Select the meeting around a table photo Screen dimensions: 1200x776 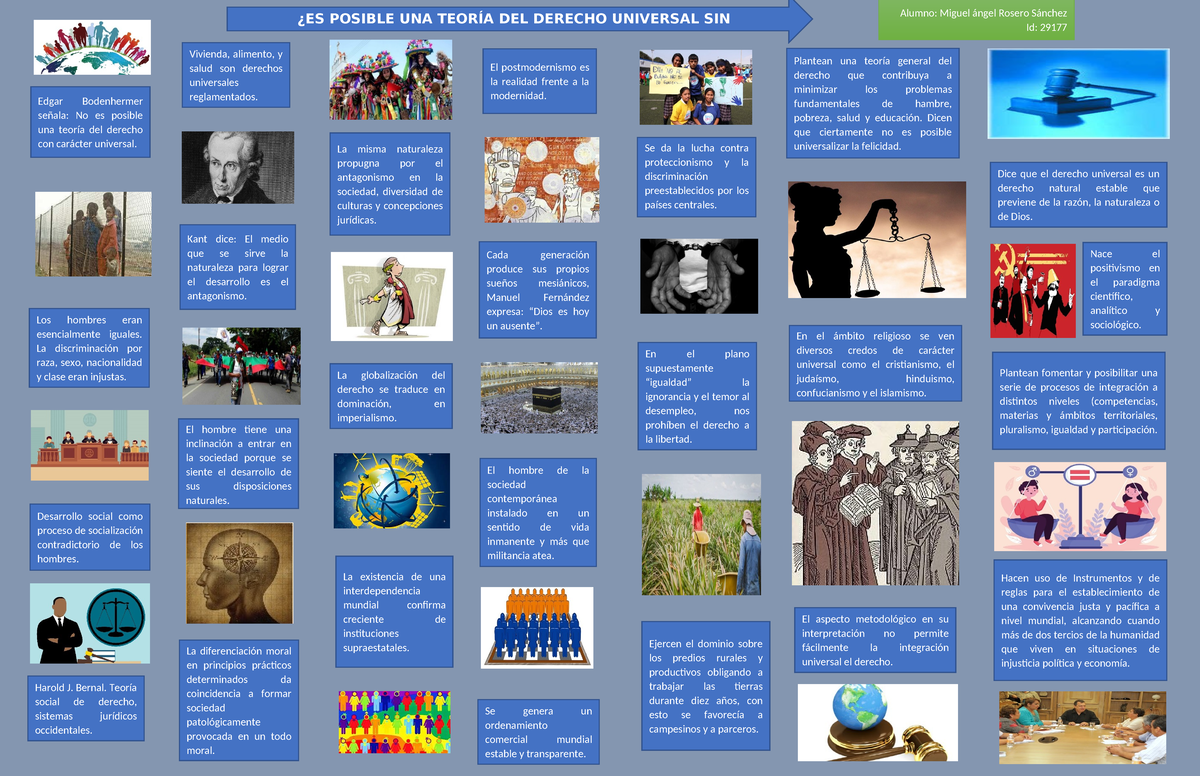click(x=1083, y=727)
